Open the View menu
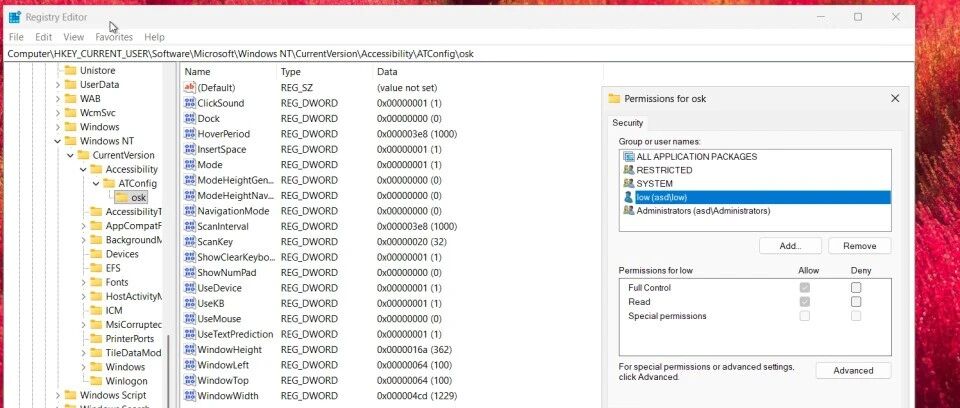 coord(73,37)
